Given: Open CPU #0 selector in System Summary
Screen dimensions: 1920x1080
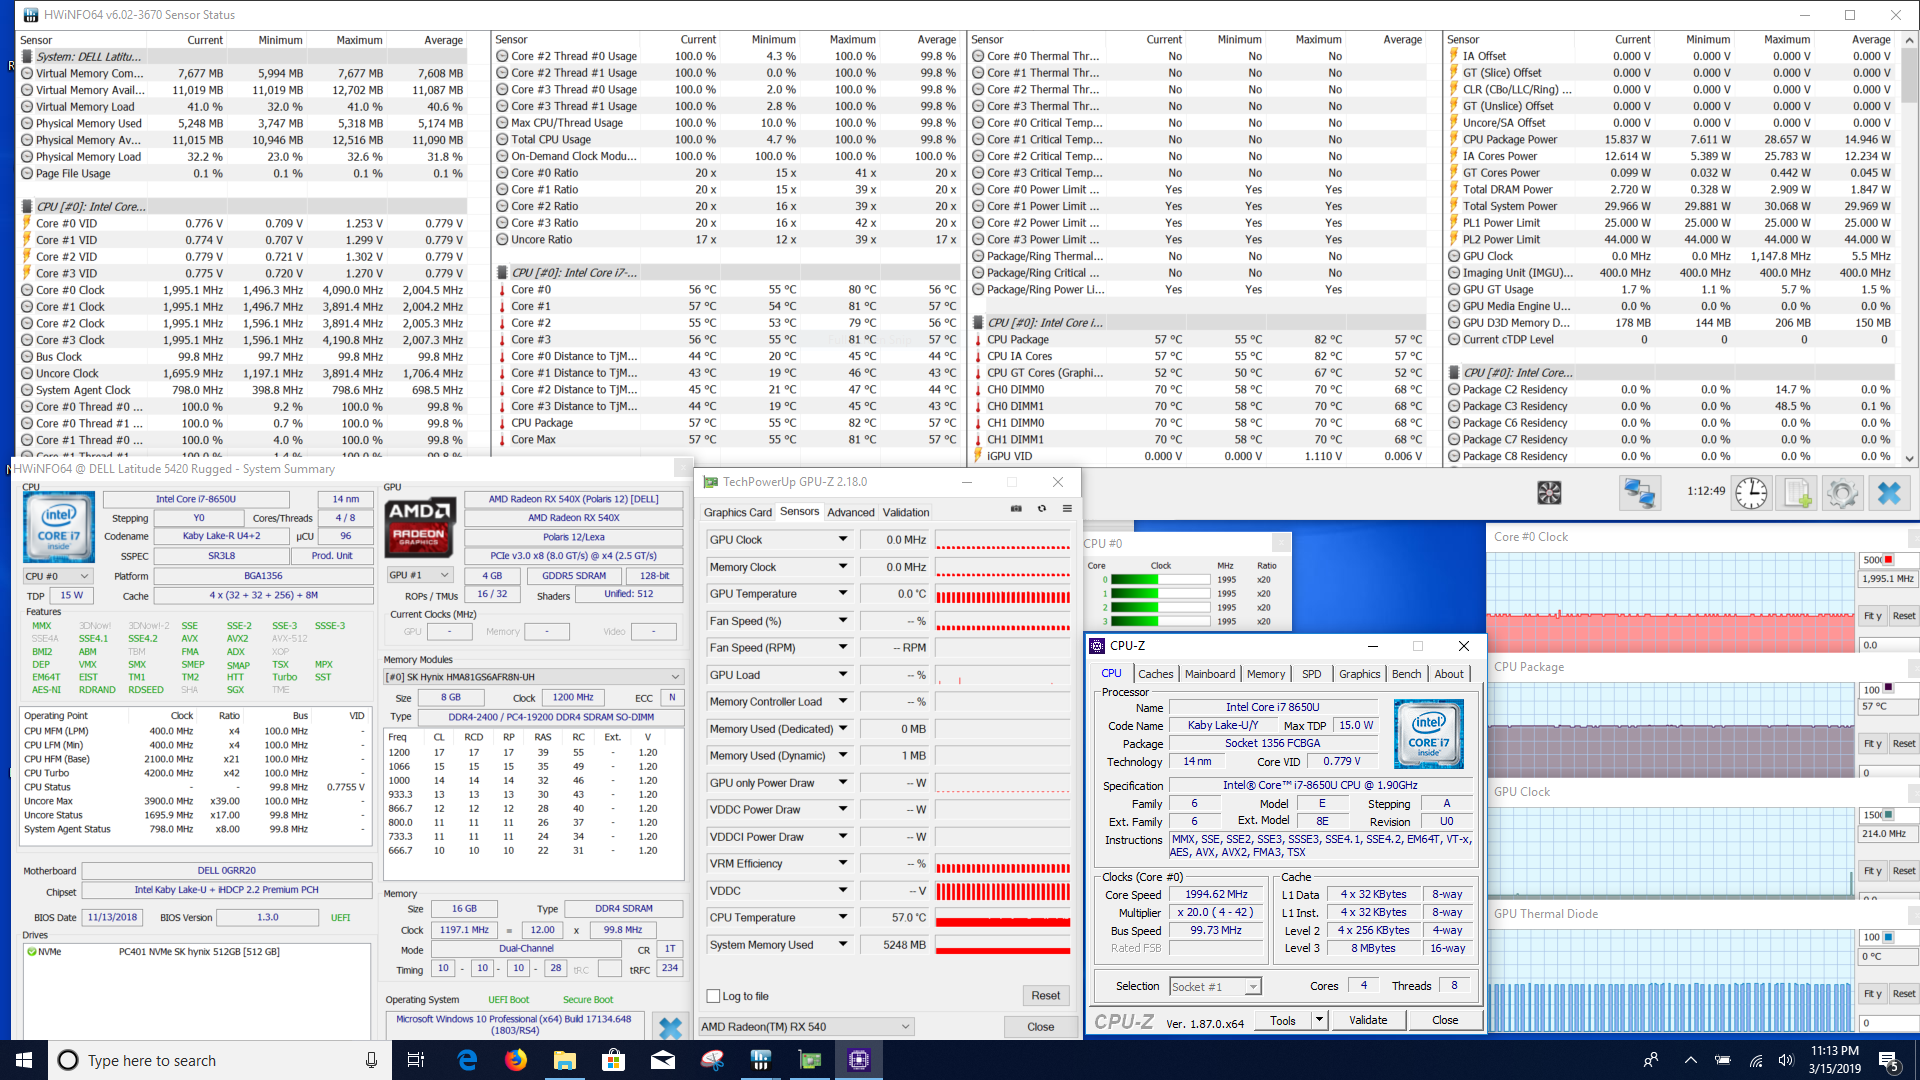Looking at the screenshot, I should [x=57, y=576].
